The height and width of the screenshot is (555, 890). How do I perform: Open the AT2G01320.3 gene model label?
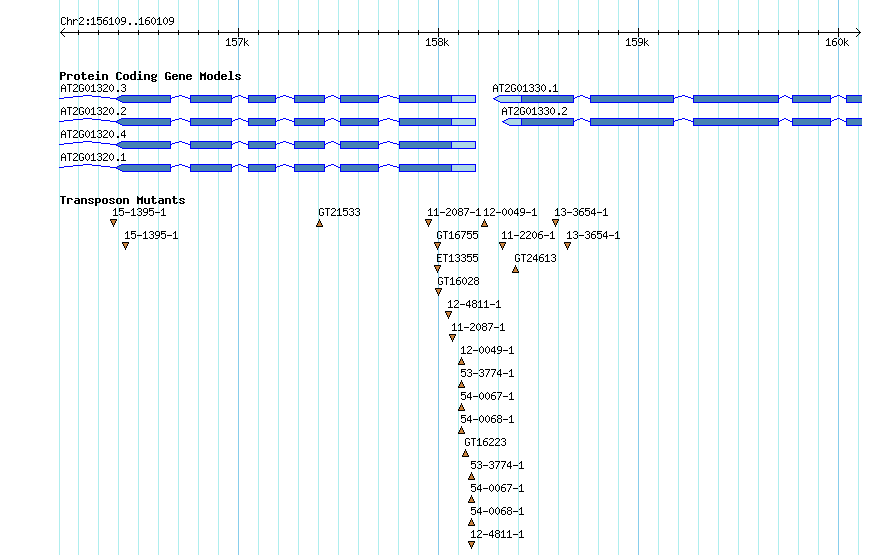tap(93, 89)
